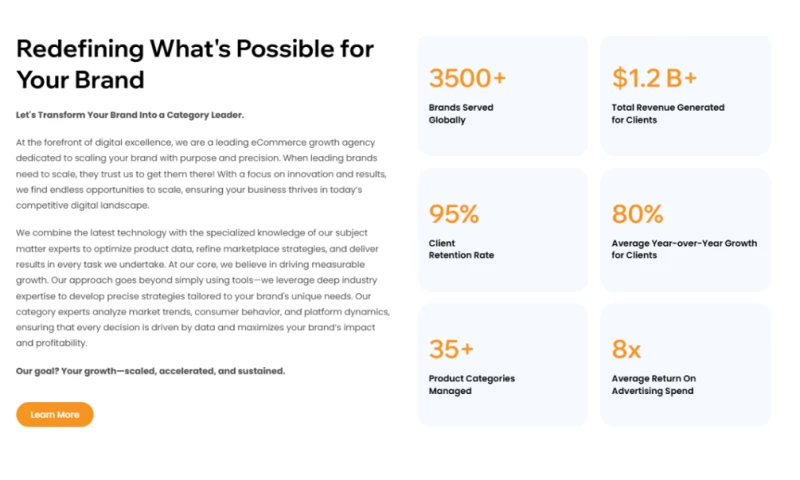Select the "Total Revenue Generated for Clients" label
Screen dimensions: 800x480
point(668,114)
